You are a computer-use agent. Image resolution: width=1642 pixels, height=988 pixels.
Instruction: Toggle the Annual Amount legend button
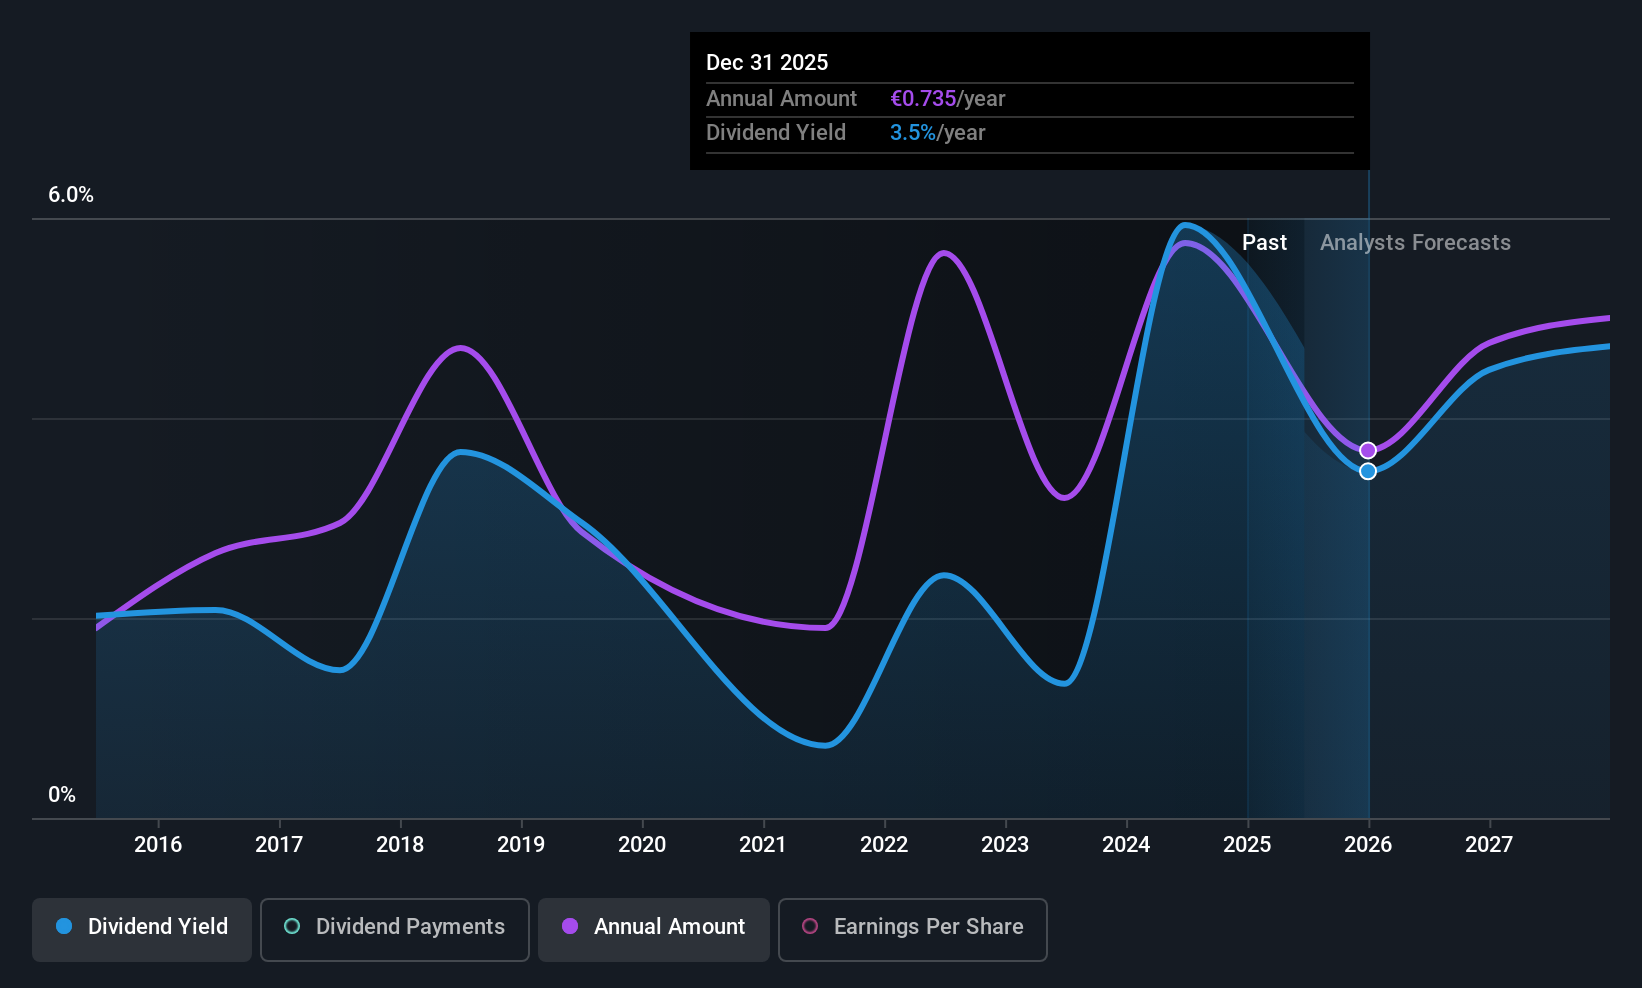pos(654,930)
